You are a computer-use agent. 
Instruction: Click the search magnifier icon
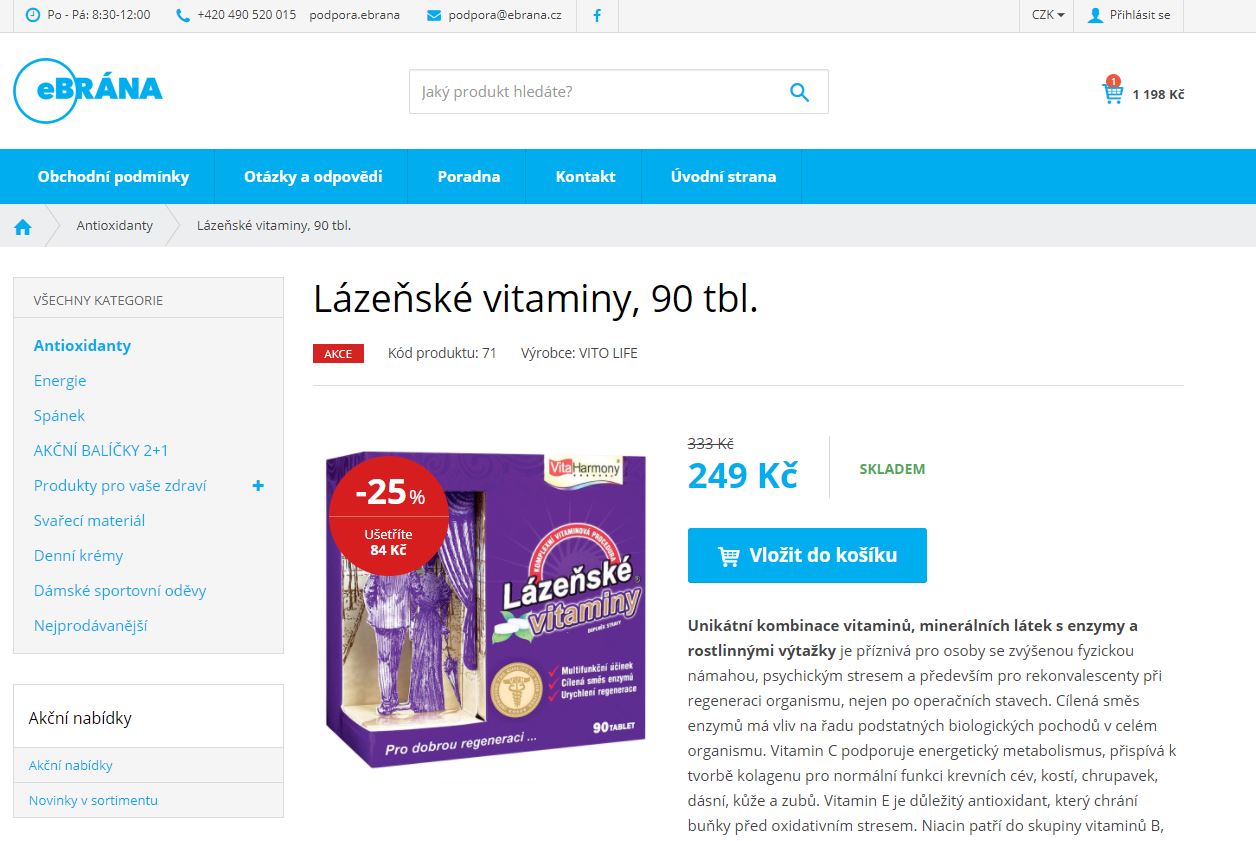[799, 92]
